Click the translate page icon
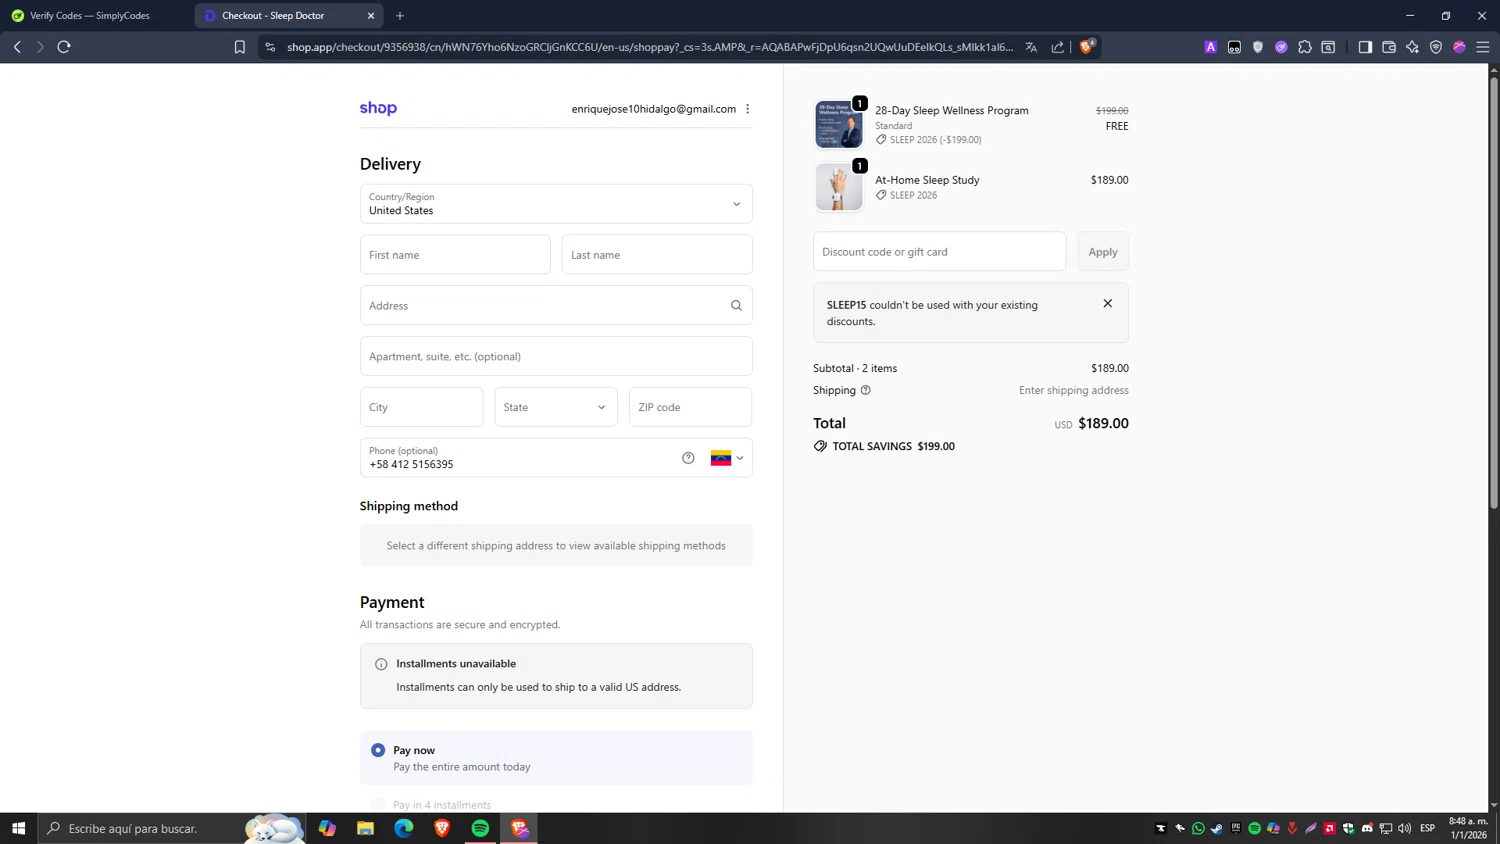Image resolution: width=1500 pixels, height=844 pixels. tap(1031, 47)
